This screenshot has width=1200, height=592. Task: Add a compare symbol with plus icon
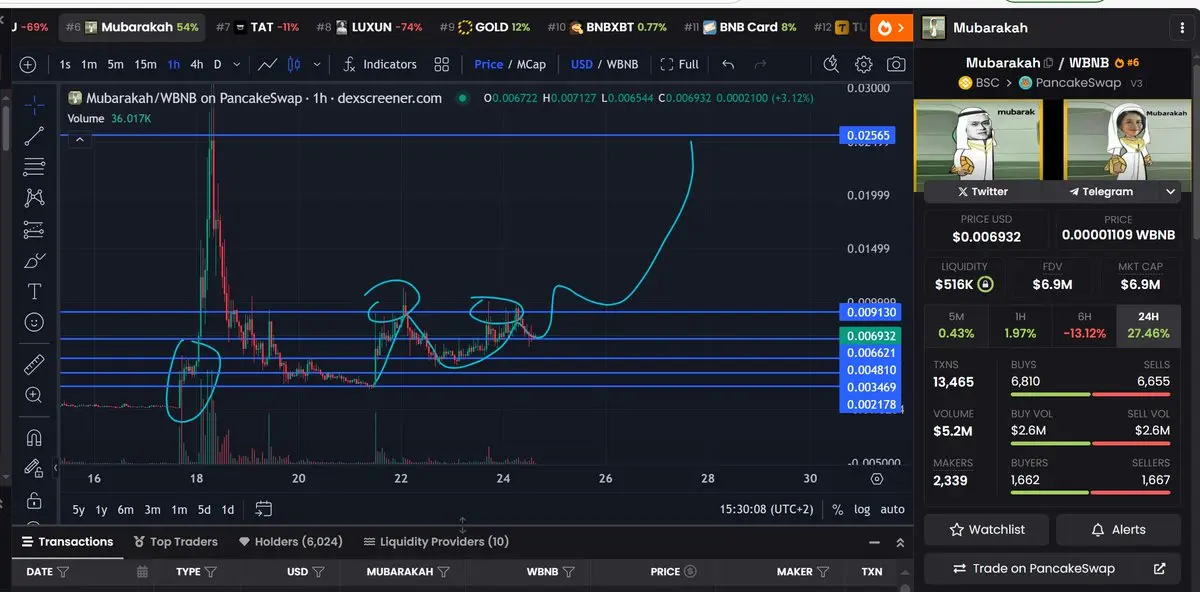[x=28, y=64]
